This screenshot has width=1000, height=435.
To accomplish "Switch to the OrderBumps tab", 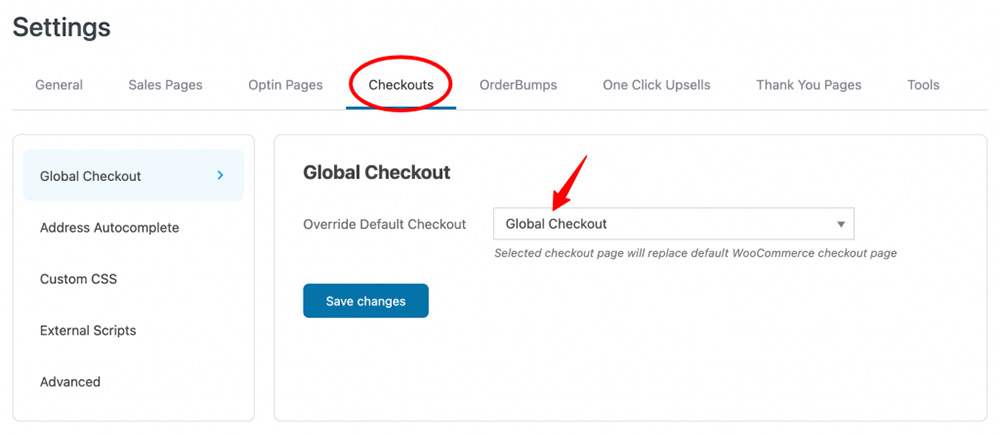I will pyautogui.click(x=518, y=85).
